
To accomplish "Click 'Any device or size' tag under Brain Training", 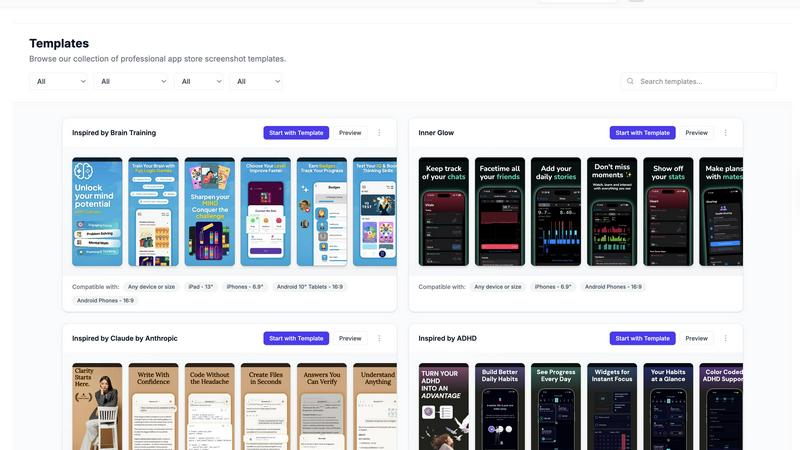I will pyautogui.click(x=152, y=287).
